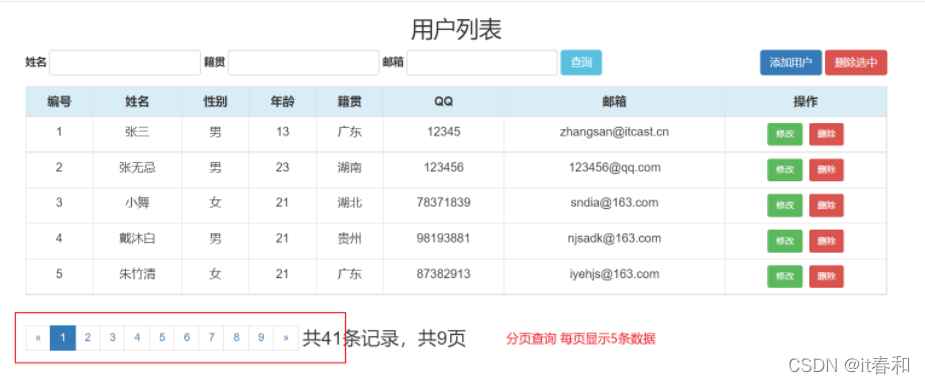This screenshot has width=925, height=384.
Task: Click 修改 for user 张无忌
Action: [785, 170]
